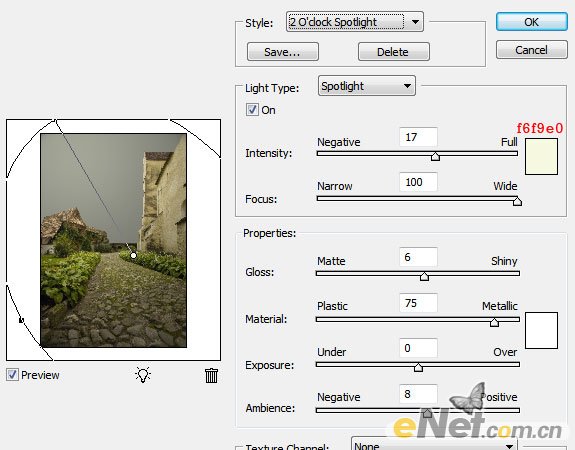Uncheck the light On checkbox
This screenshot has width=575, height=450.
[252, 109]
